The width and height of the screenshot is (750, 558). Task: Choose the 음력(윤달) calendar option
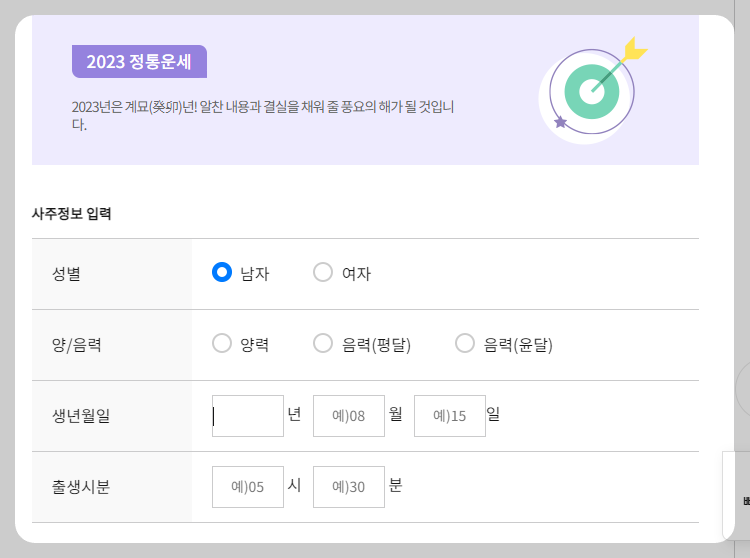click(x=465, y=343)
